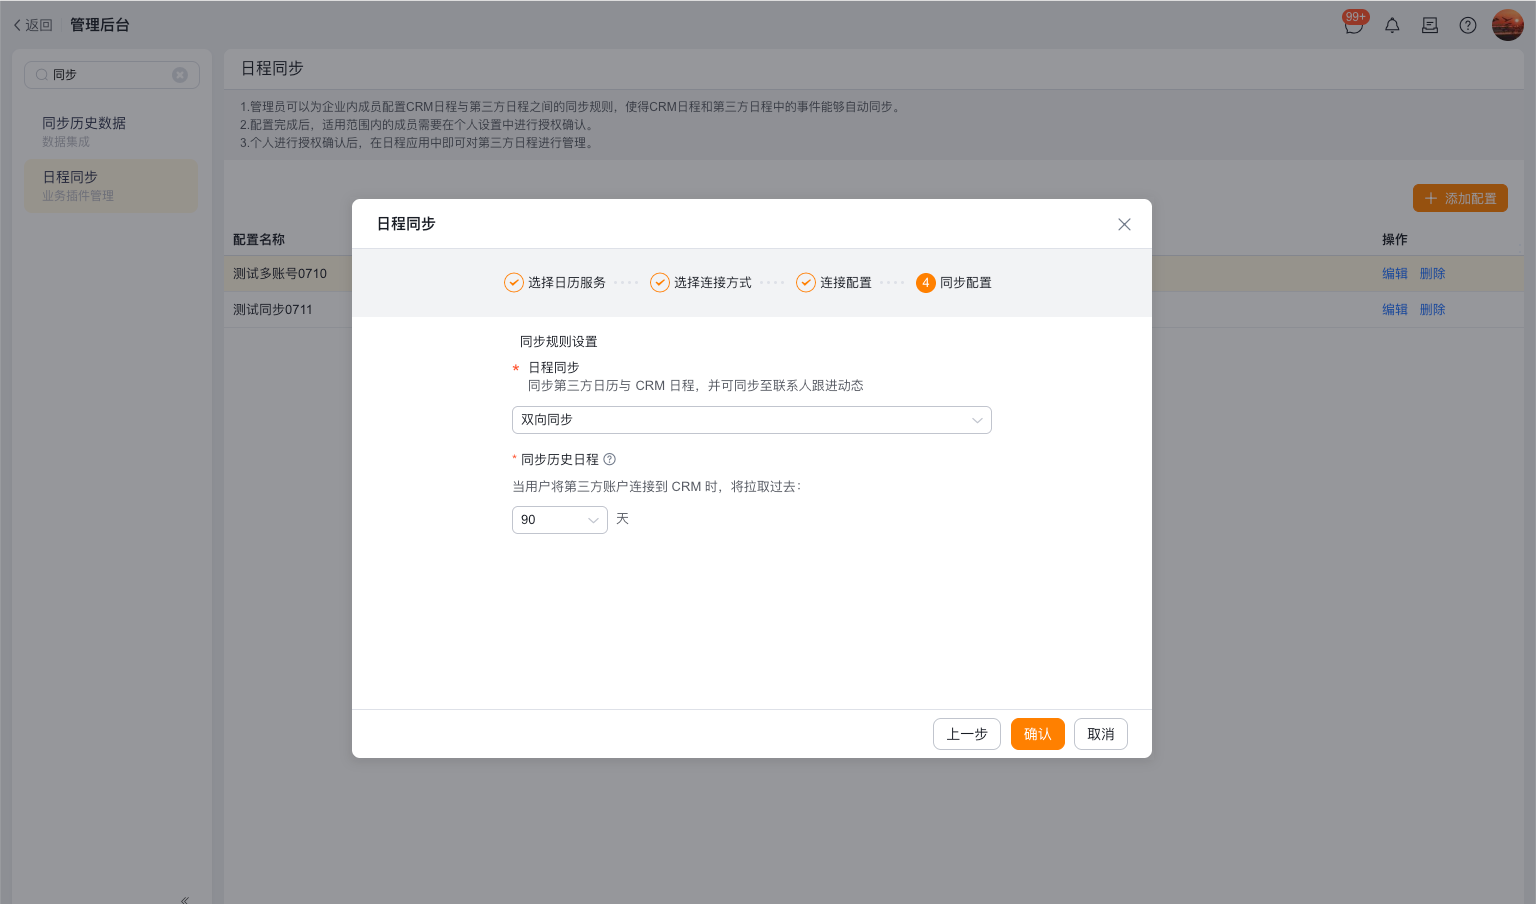This screenshot has height=904, width=1536.
Task: Open the messages icon with 99+ badge
Action: tap(1354, 24)
